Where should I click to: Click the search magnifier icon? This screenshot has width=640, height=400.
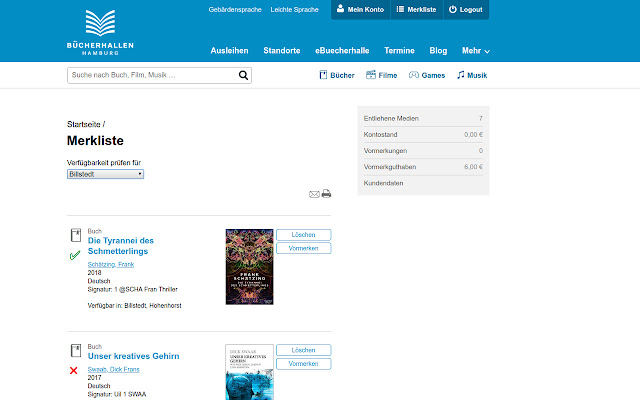pos(243,75)
